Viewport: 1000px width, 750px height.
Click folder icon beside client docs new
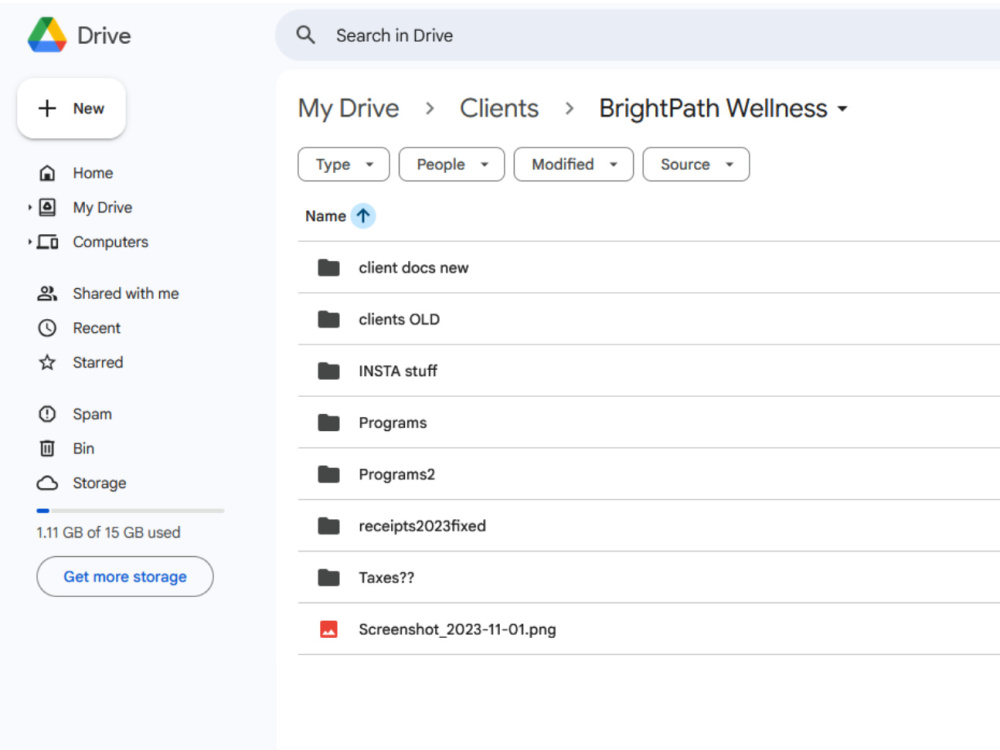329,268
